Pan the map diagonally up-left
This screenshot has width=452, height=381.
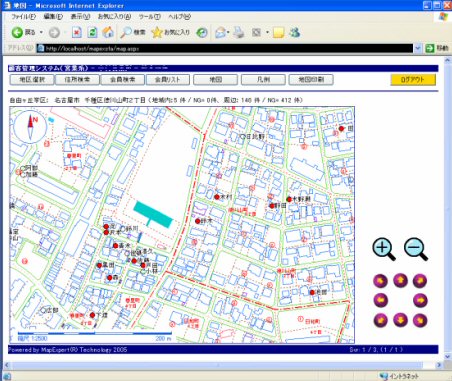pyautogui.click(x=380, y=281)
